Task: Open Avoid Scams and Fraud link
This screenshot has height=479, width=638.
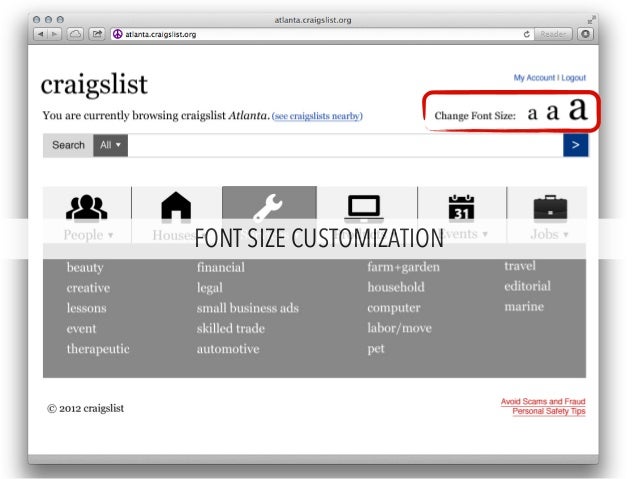Action: point(543,402)
